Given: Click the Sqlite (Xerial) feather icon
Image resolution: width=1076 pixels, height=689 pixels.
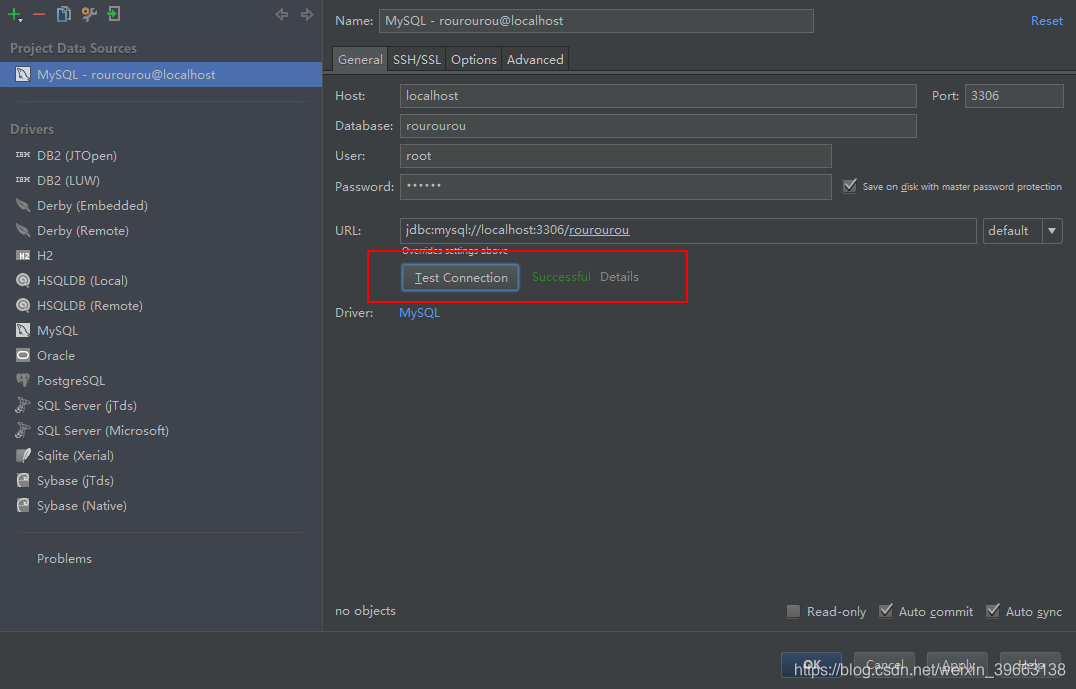Looking at the screenshot, I should coord(23,455).
